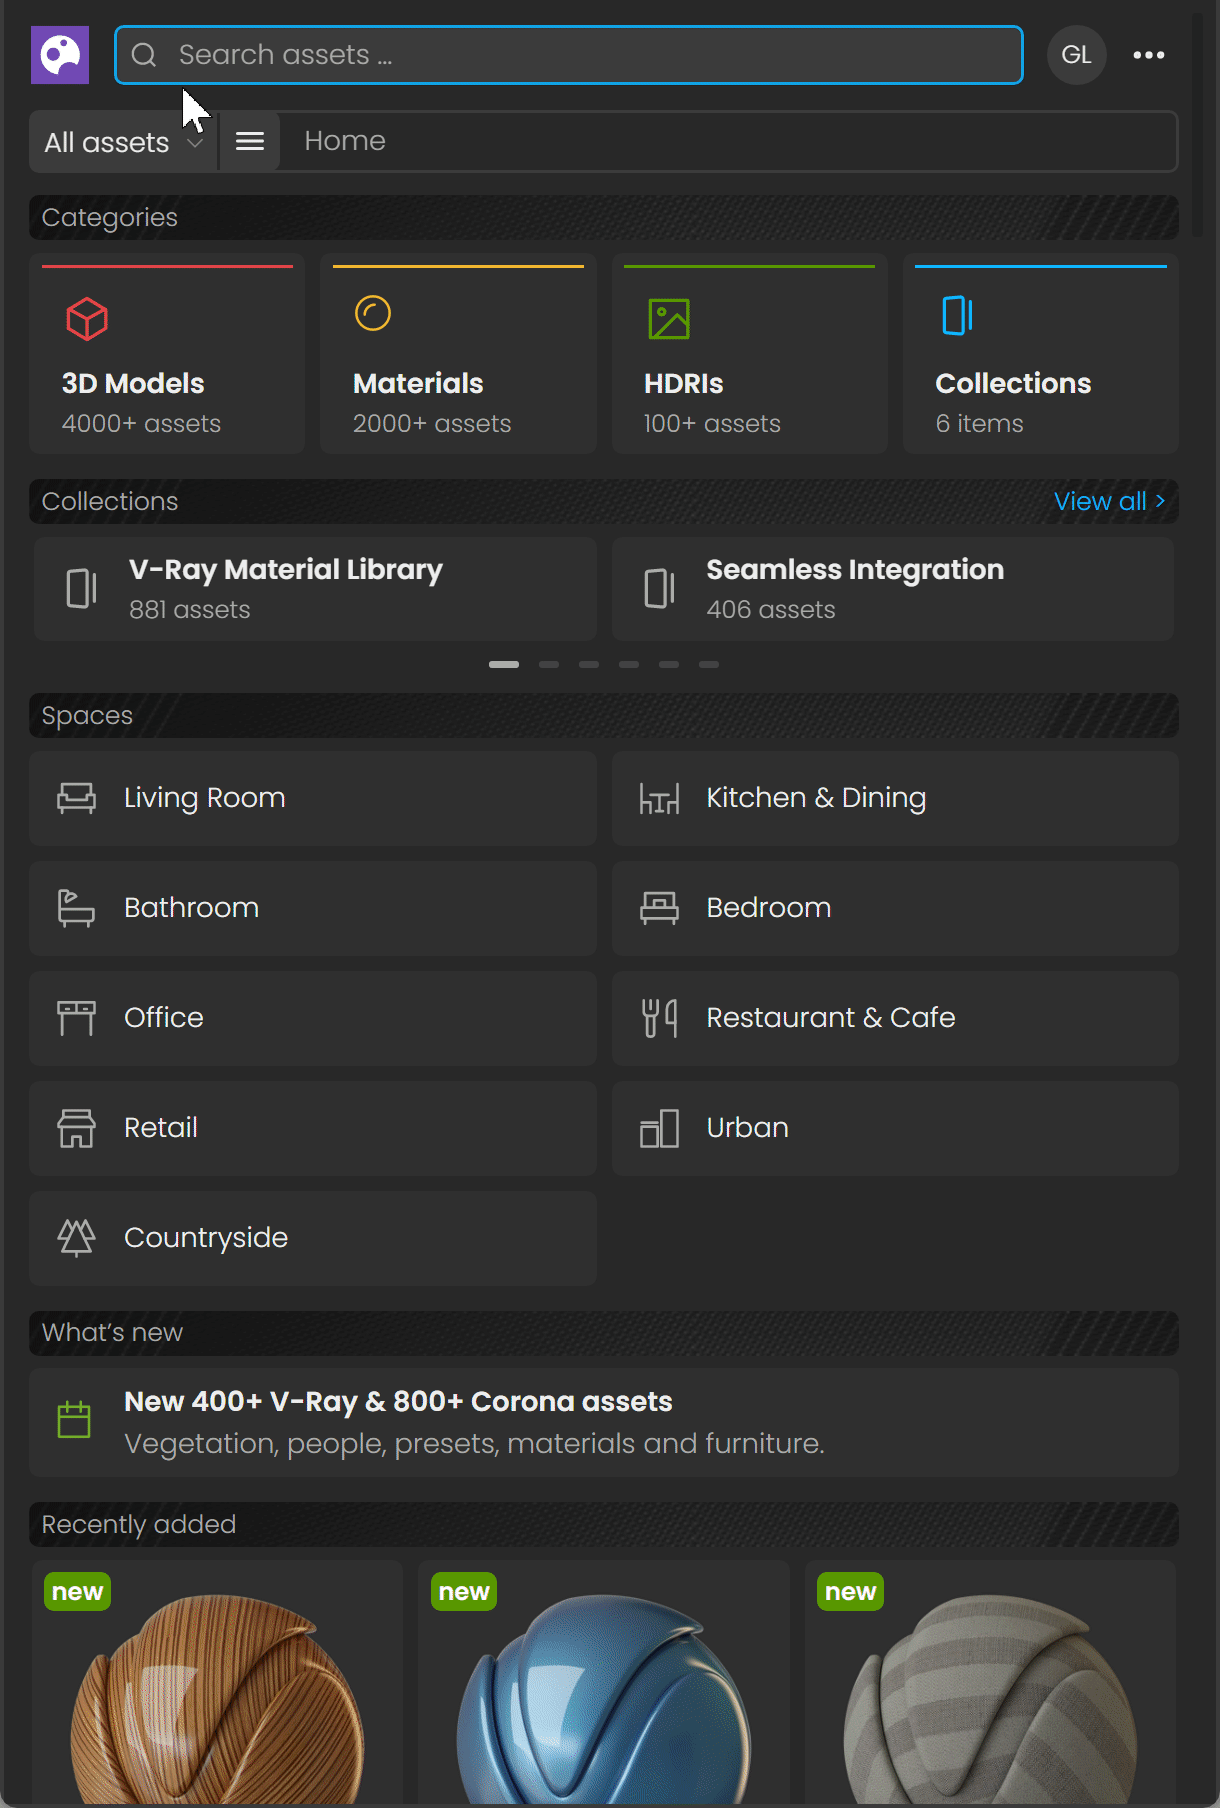Click the green image HDRIs icon
The height and width of the screenshot is (1808, 1220).
pyautogui.click(x=669, y=319)
